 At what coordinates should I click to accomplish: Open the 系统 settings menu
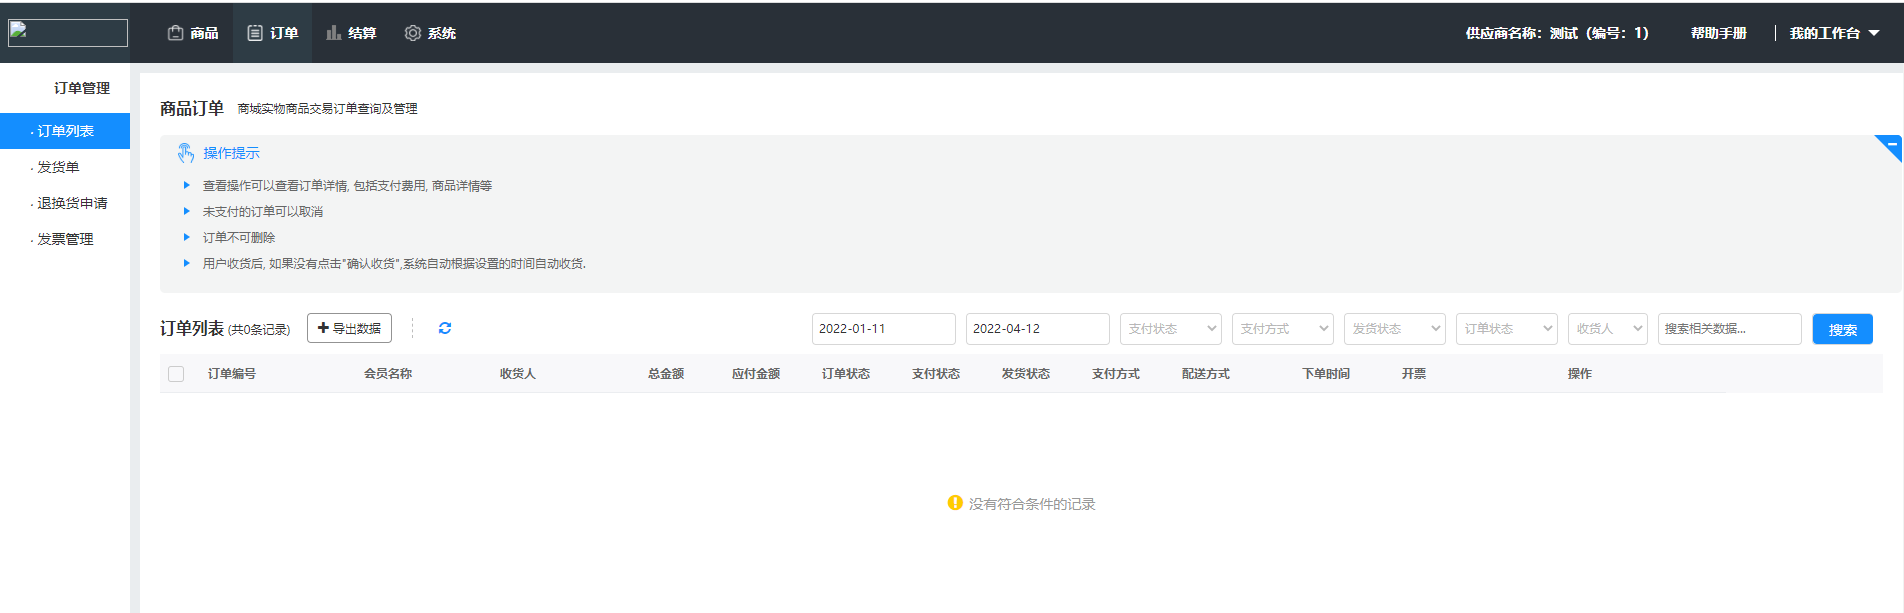tap(430, 33)
